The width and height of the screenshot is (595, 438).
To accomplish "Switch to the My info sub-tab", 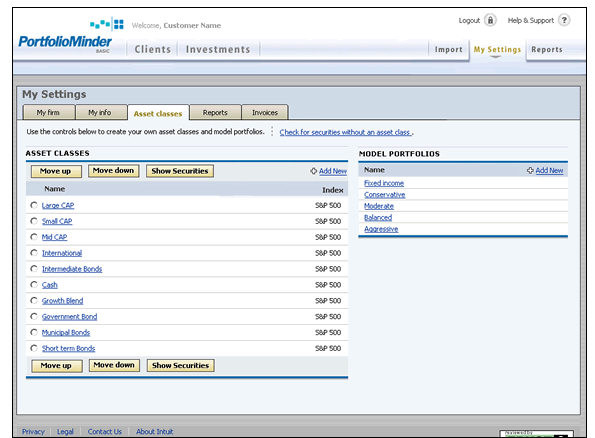I will click(x=100, y=112).
